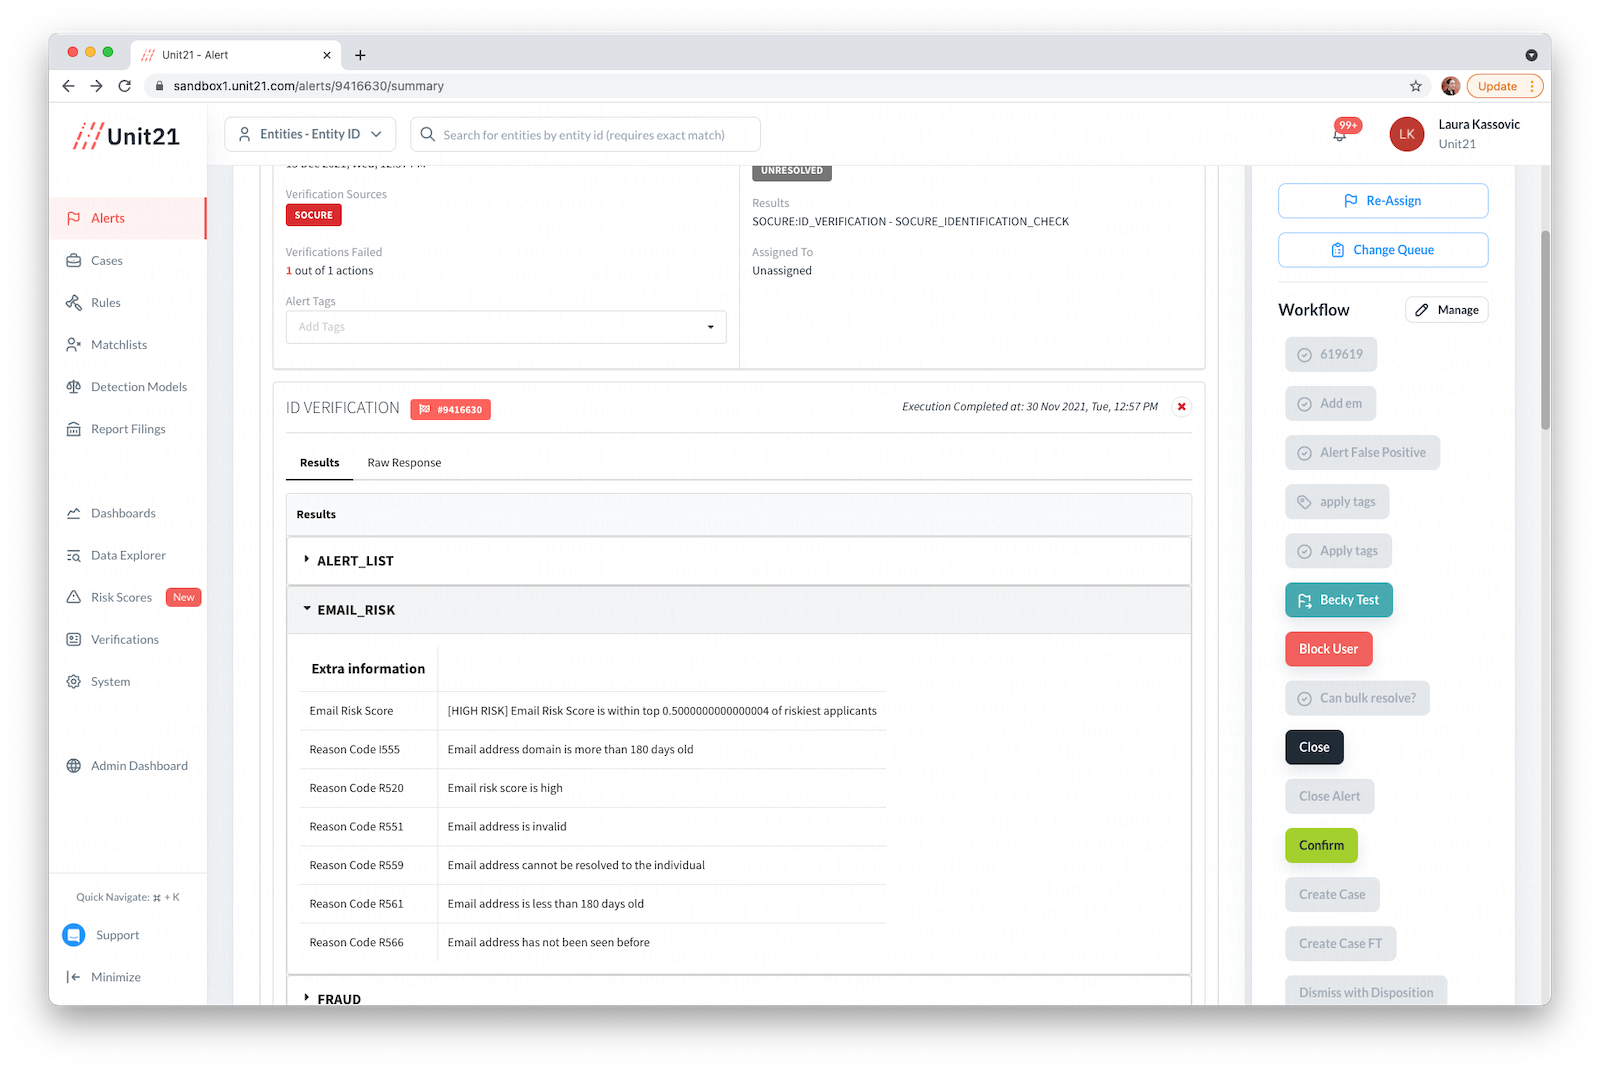Switch to Raw Response tab
Viewport: 1600px width, 1070px height.
tap(404, 463)
